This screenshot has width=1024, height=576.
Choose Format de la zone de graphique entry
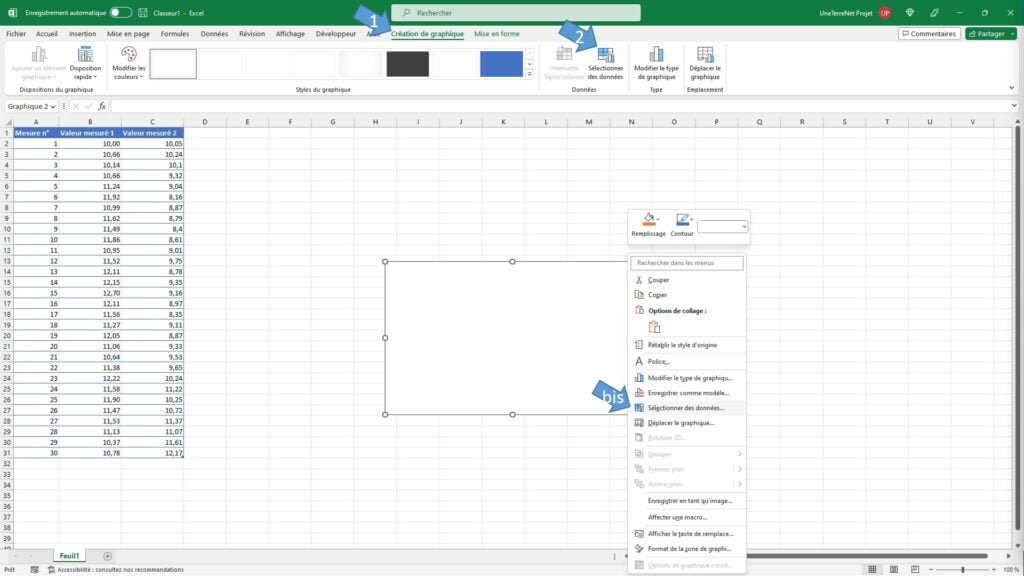[x=686, y=549]
